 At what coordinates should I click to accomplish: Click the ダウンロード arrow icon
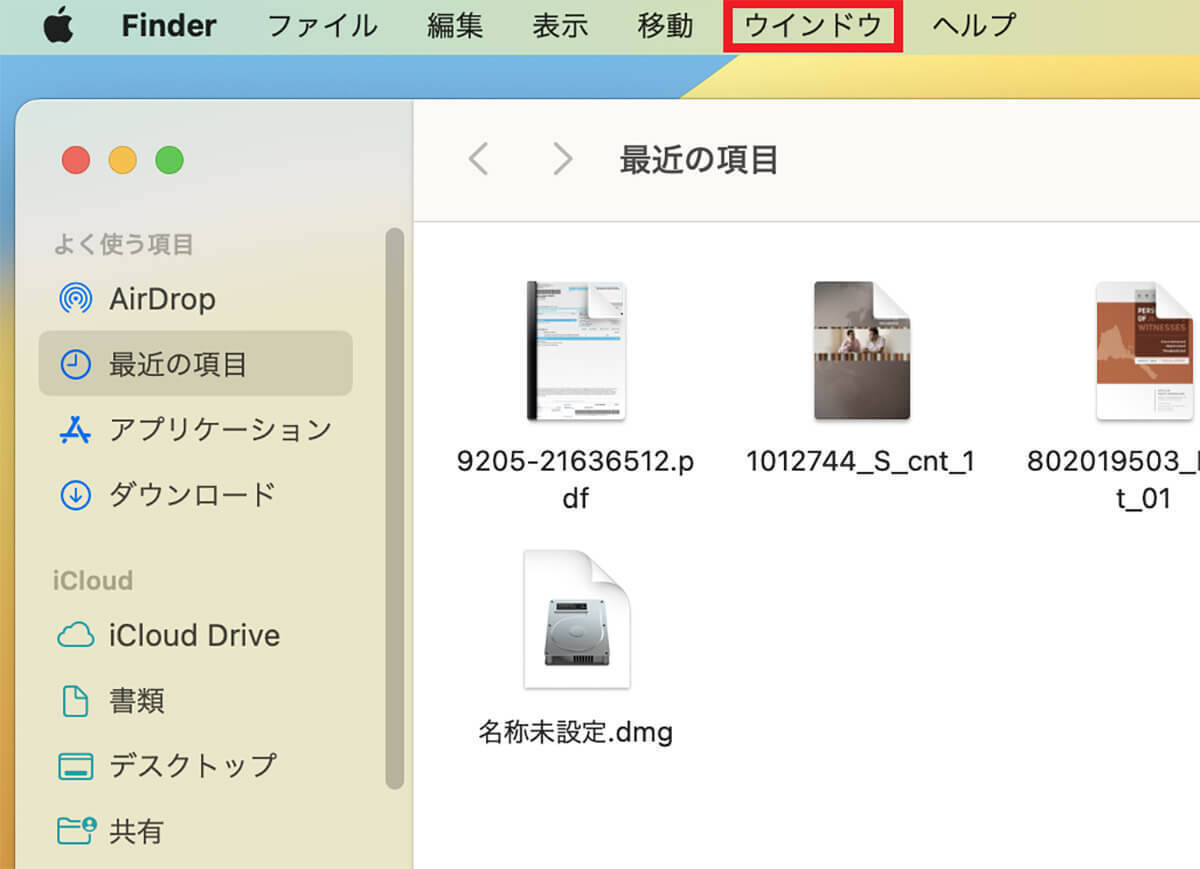(x=76, y=495)
